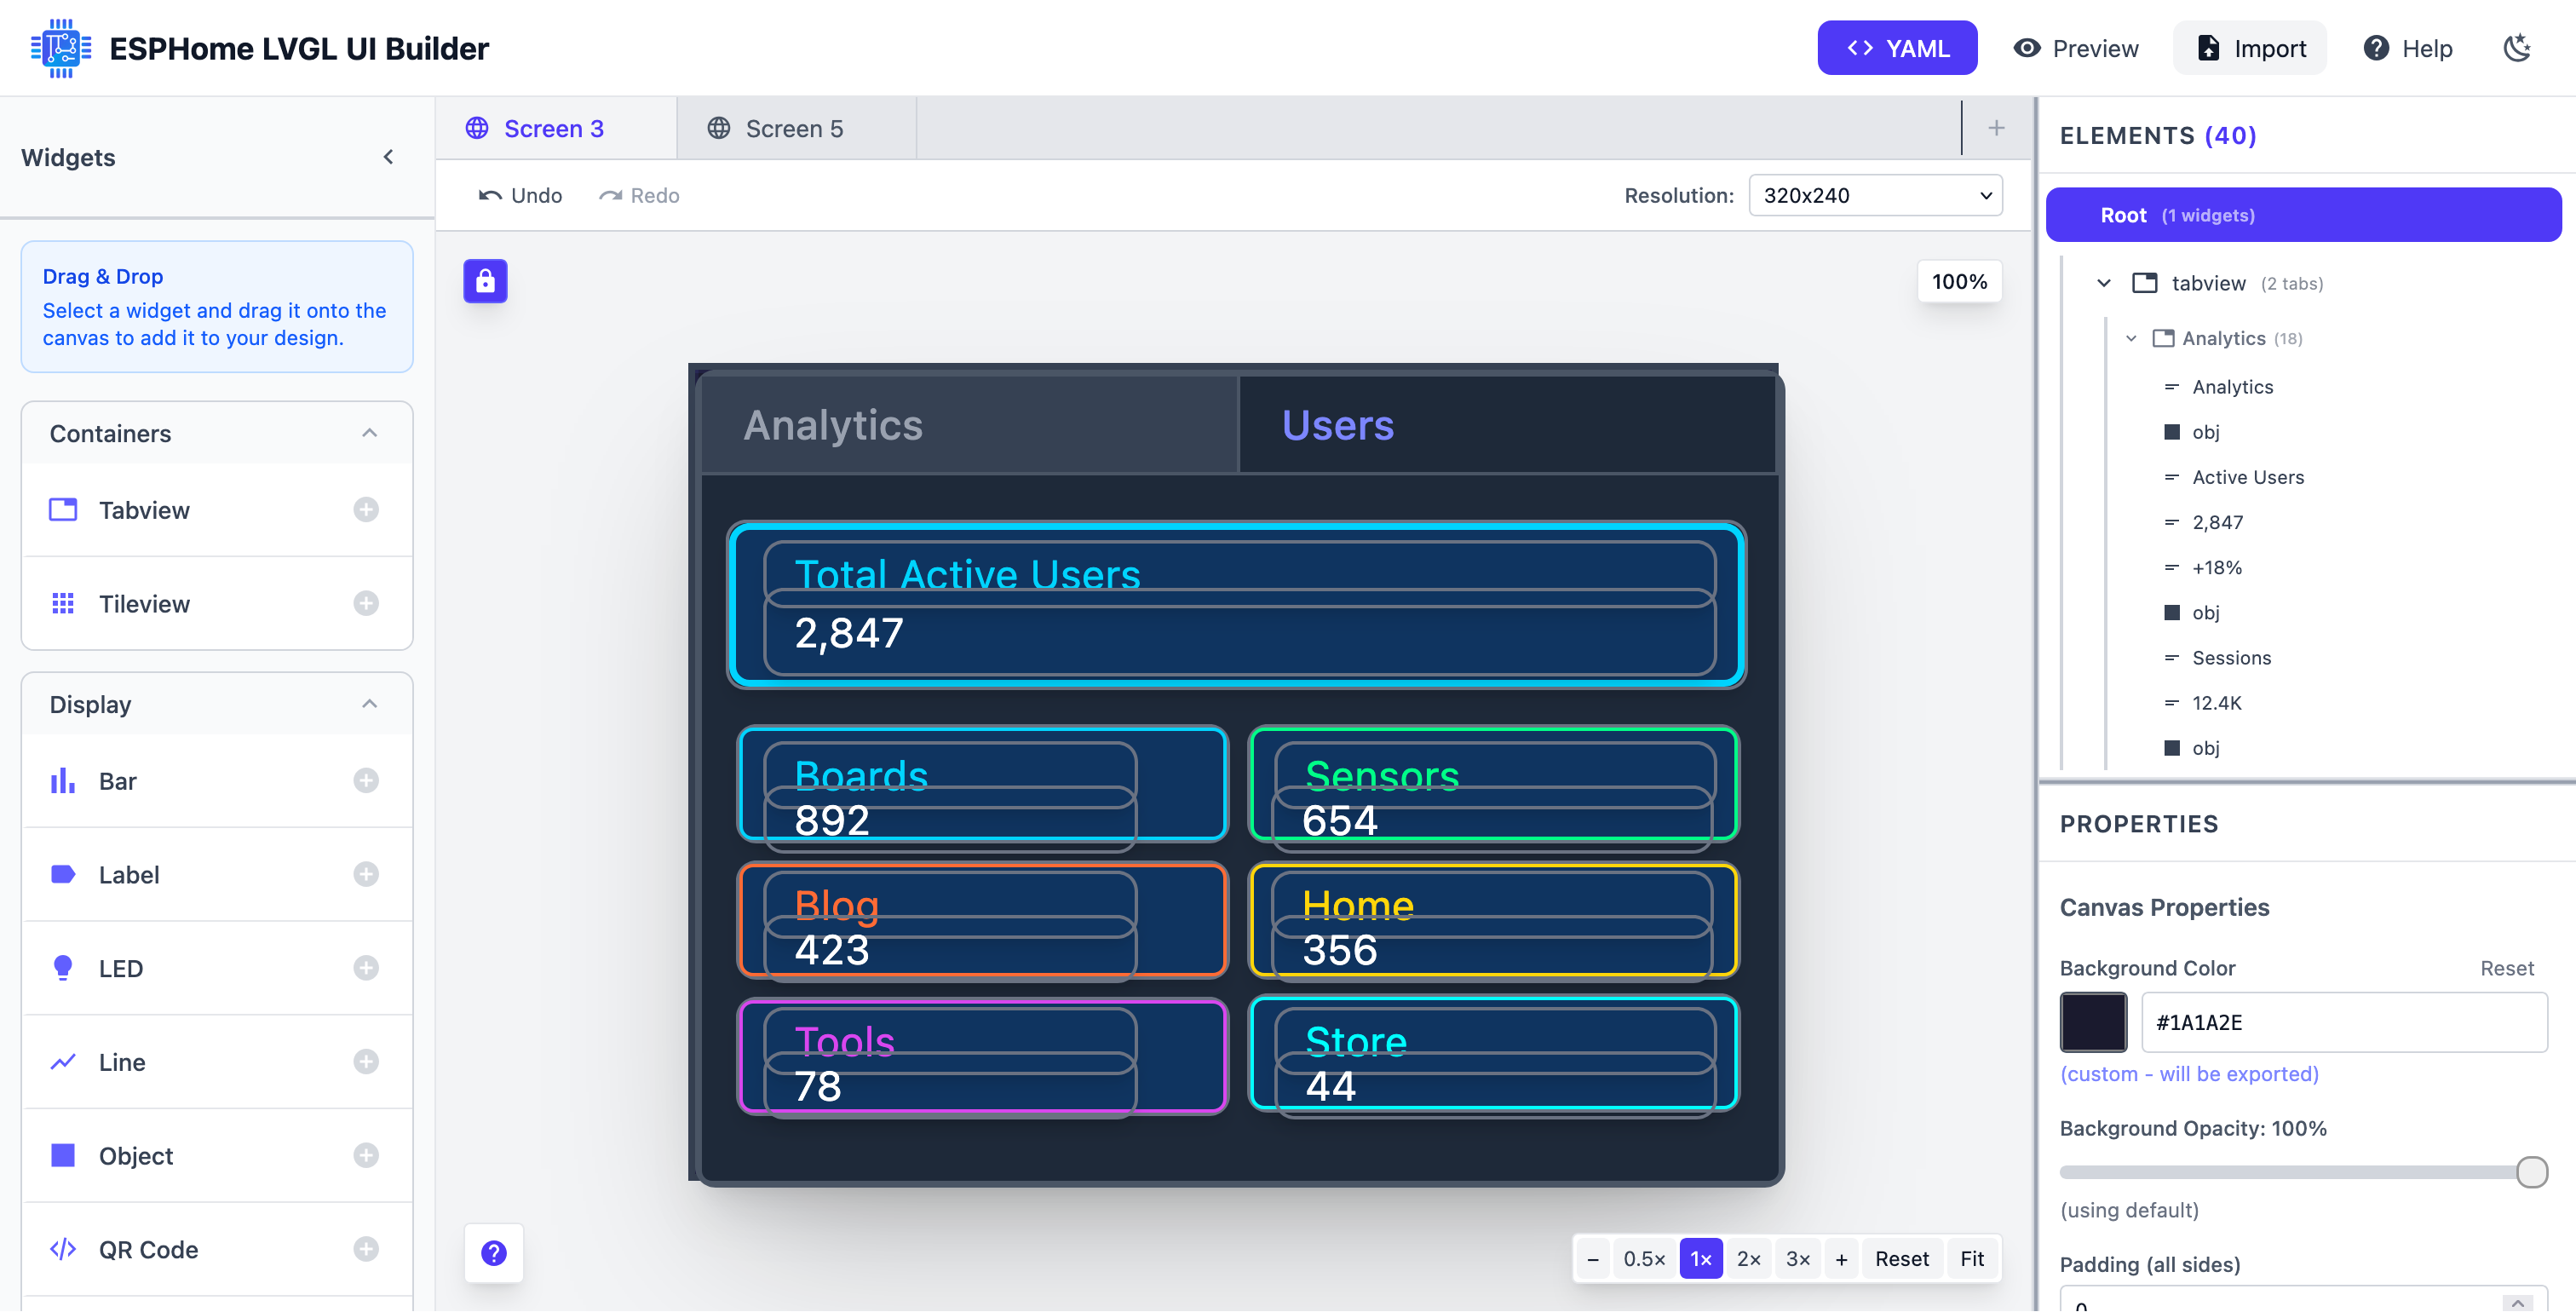Image resolution: width=2576 pixels, height=1312 pixels.
Task: Collapse the Containers section
Action: coord(369,433)
